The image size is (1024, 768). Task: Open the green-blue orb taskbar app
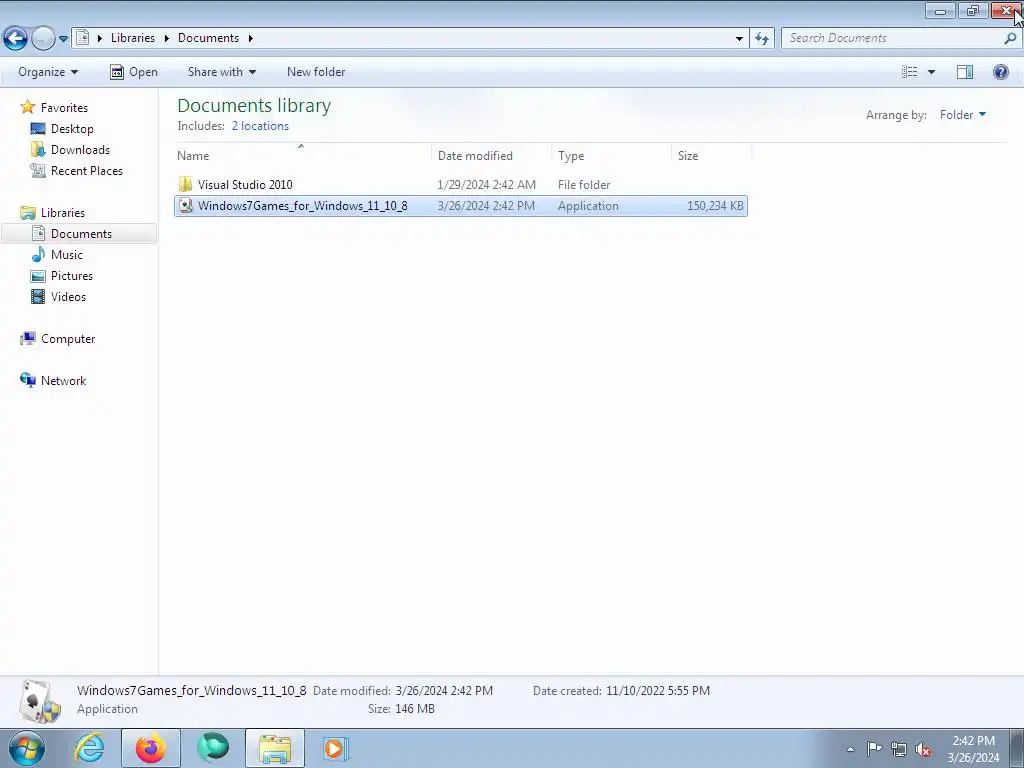coord(213,748)
